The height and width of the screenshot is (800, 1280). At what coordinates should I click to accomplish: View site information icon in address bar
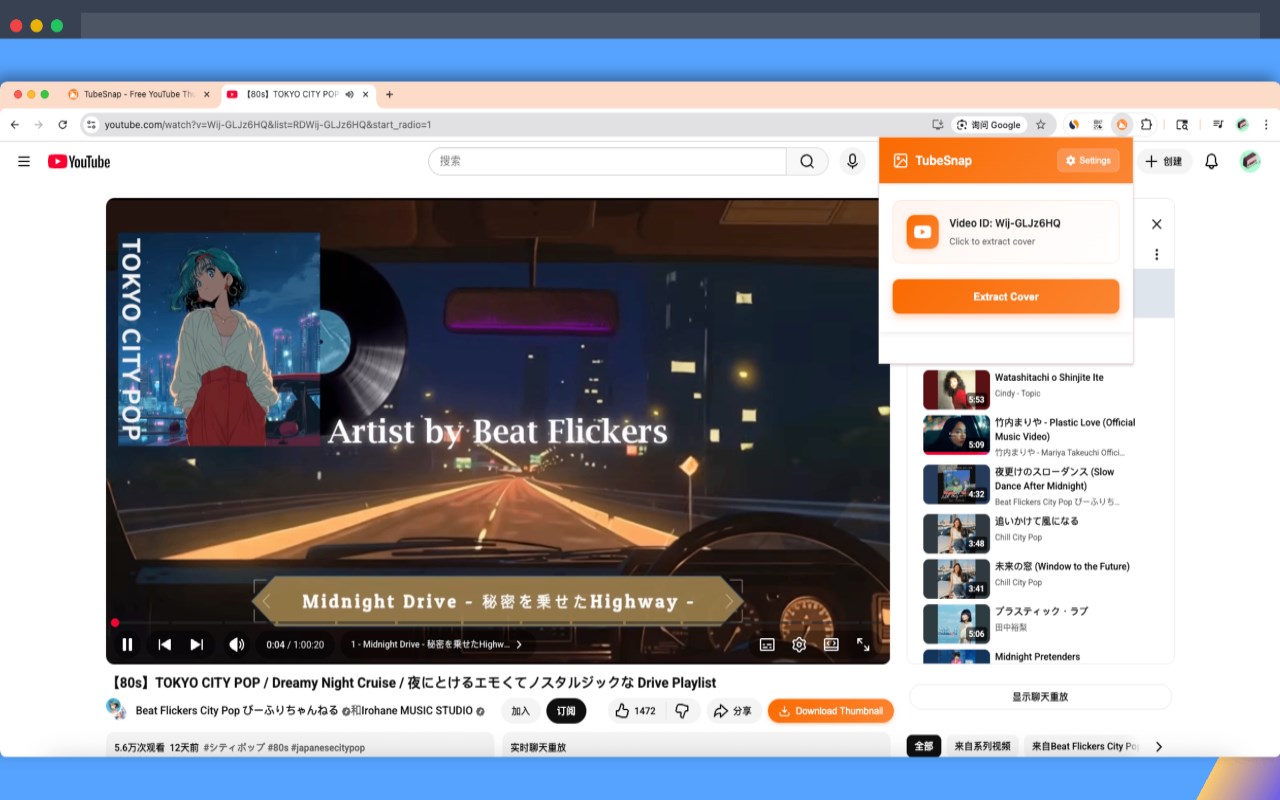pyautogui.click(x=91, y=125)
